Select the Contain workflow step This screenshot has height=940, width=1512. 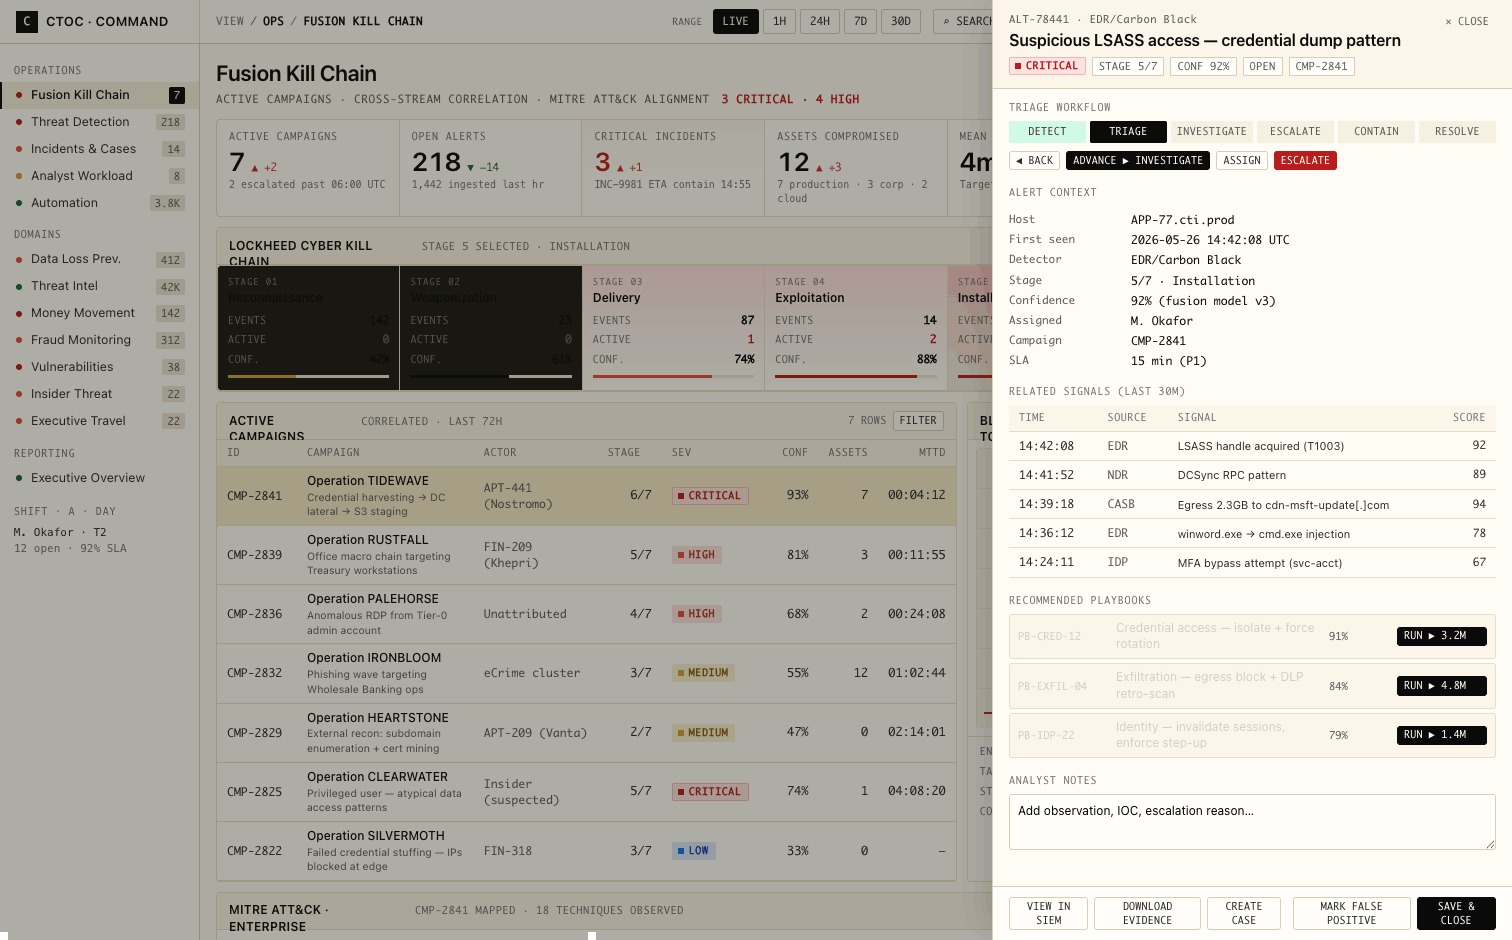(x=1376, y=131)
